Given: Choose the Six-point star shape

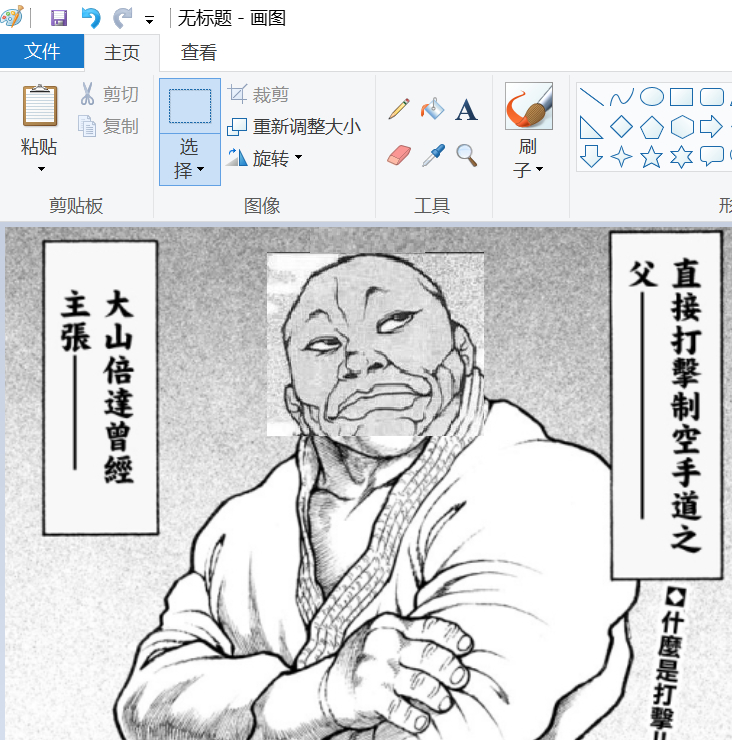Looking at the screenshot, I should (682, 157).
